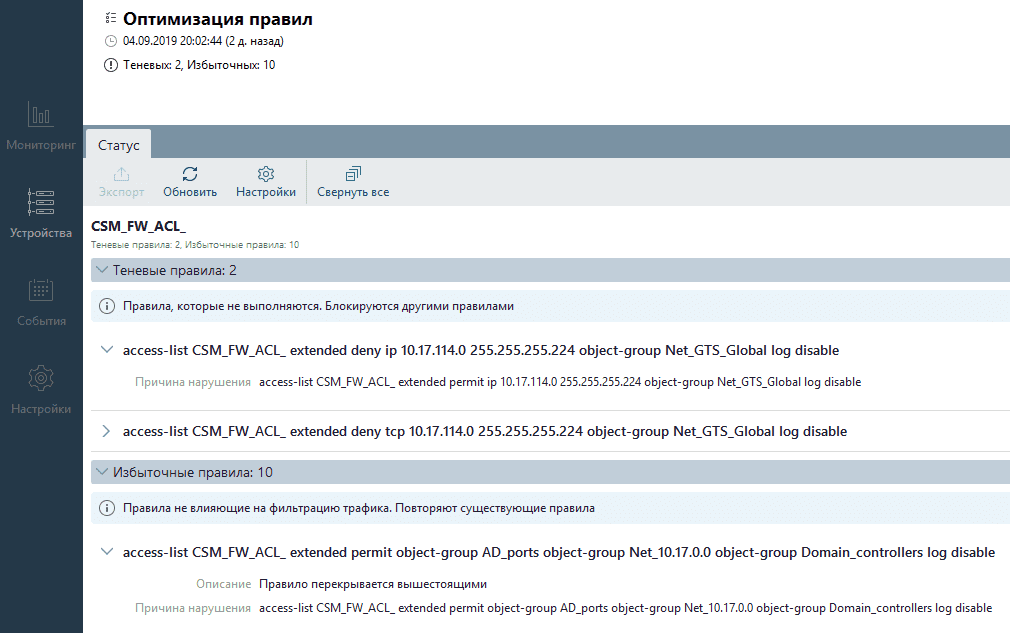Click the Оптимизация правил page title

tap(218, 19)
